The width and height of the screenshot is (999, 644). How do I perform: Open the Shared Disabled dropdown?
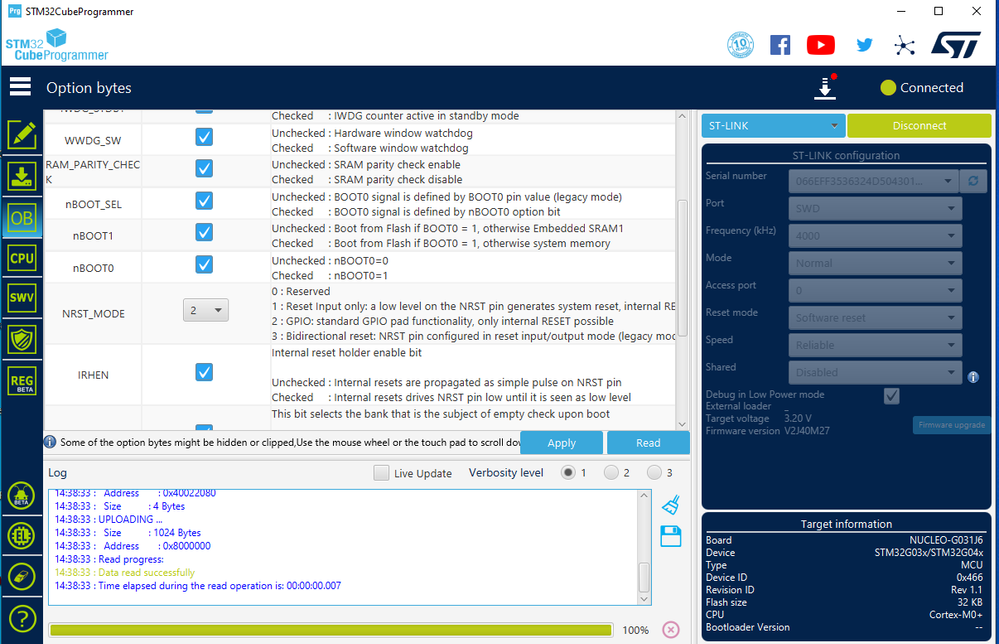[x=875, y=372]
